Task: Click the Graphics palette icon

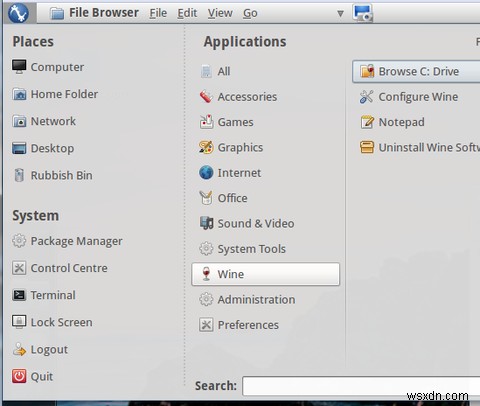Action: click(x=206, y=147)
